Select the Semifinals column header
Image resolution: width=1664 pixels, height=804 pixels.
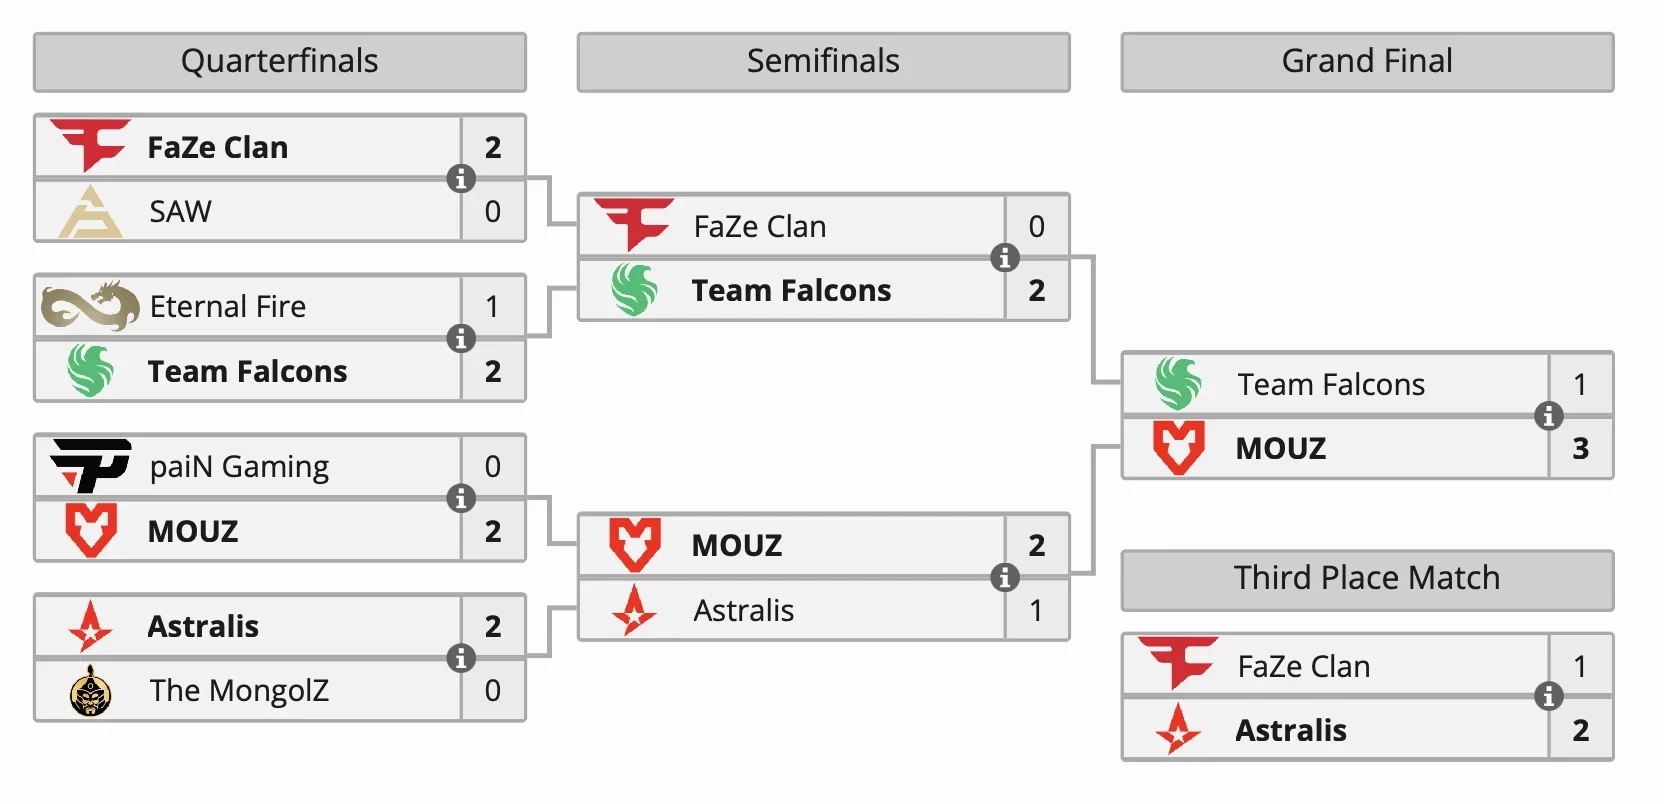coord(823,62)
